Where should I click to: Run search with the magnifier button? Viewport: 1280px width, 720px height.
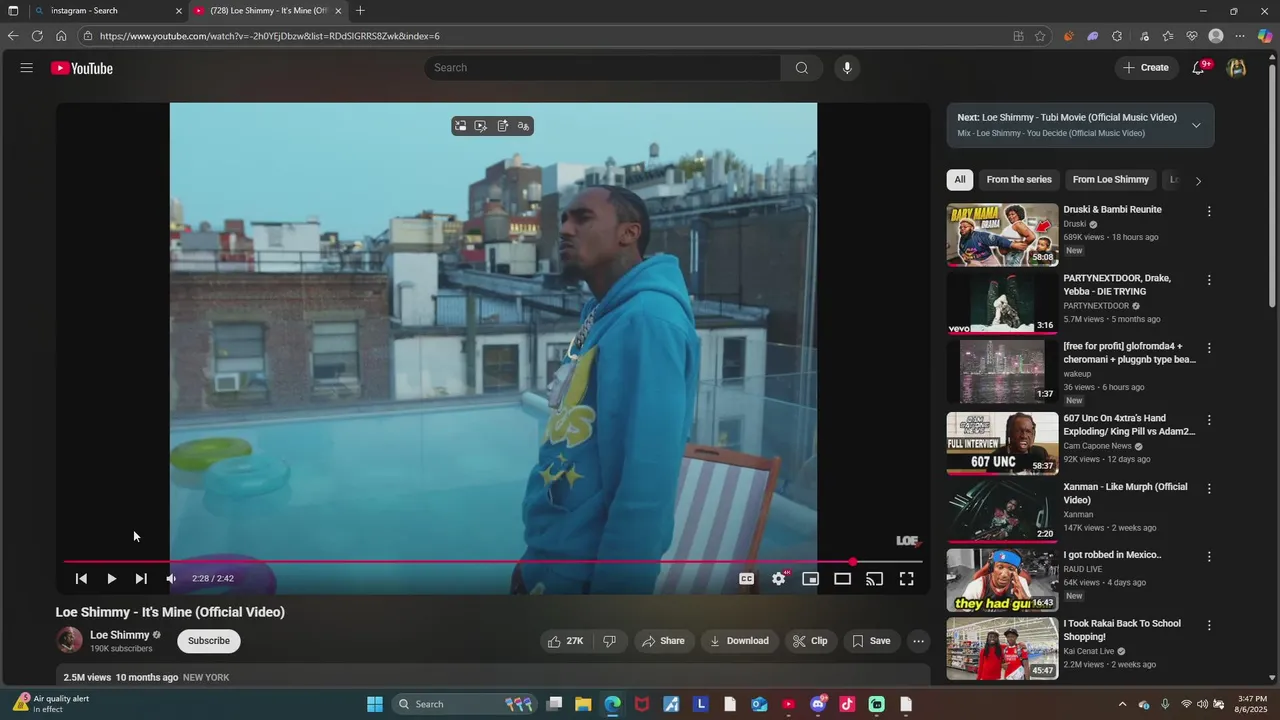[801, 68]
